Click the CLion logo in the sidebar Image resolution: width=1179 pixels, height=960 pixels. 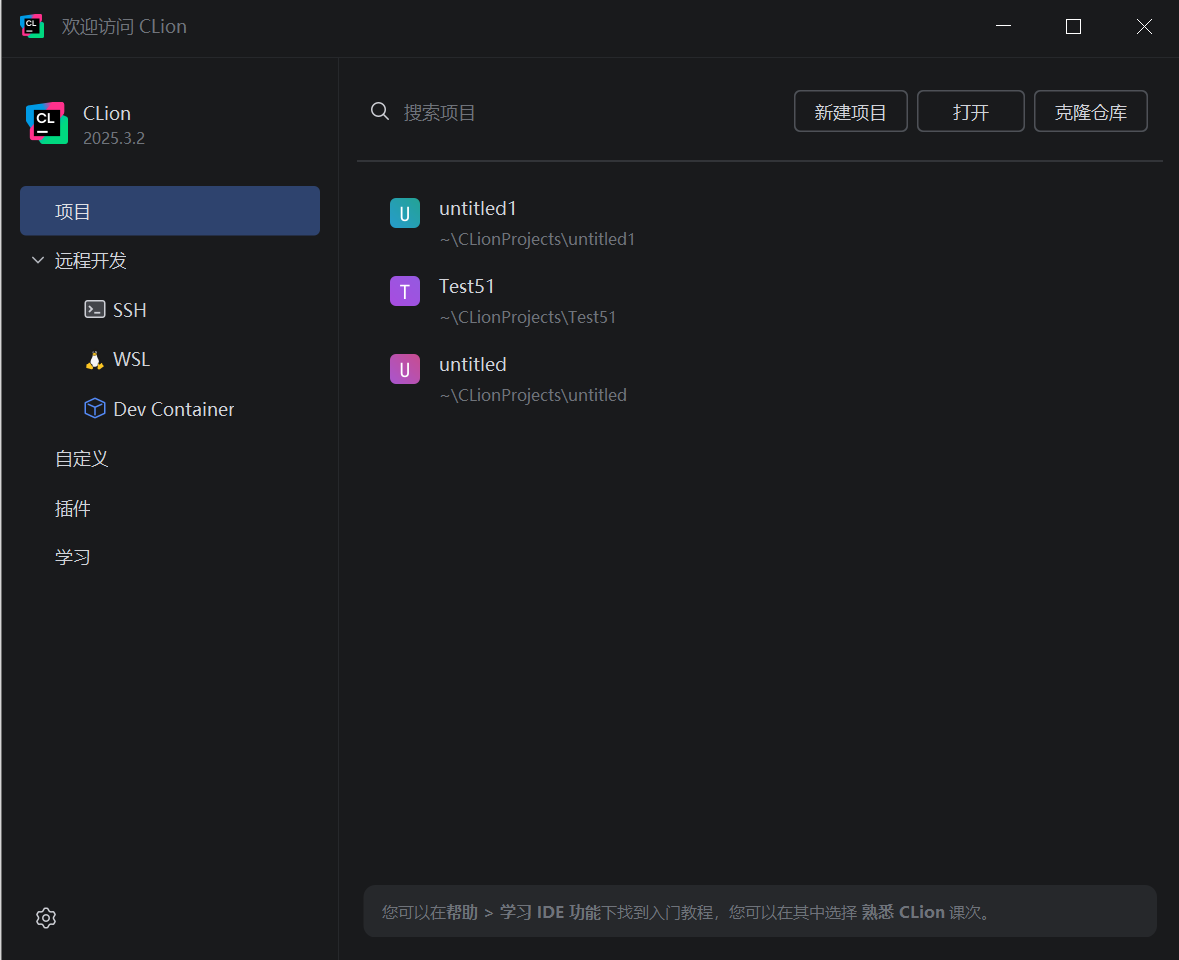(47, 122)
